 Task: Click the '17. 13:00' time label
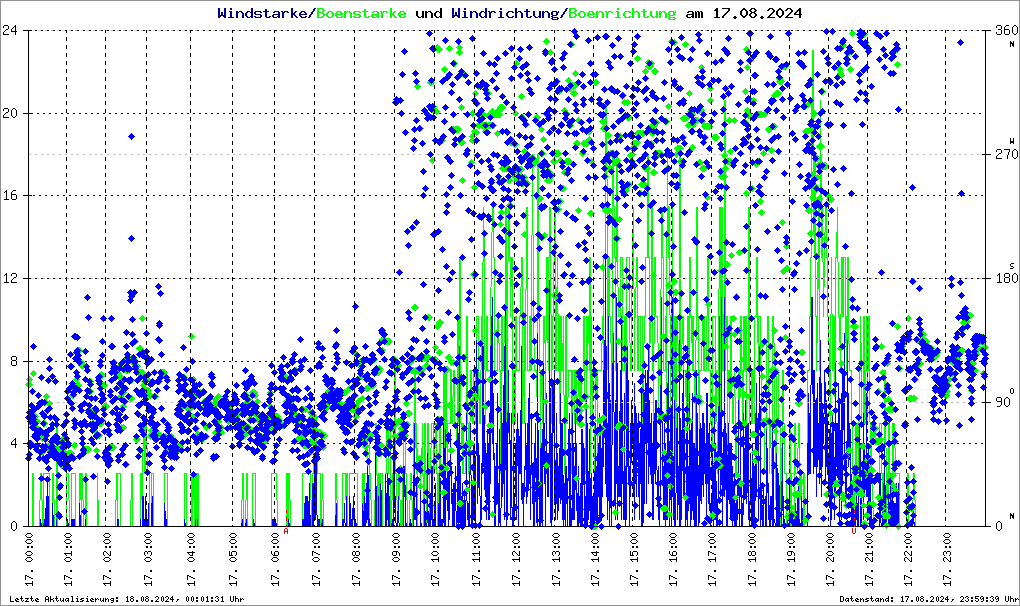[x=556, y=559]
